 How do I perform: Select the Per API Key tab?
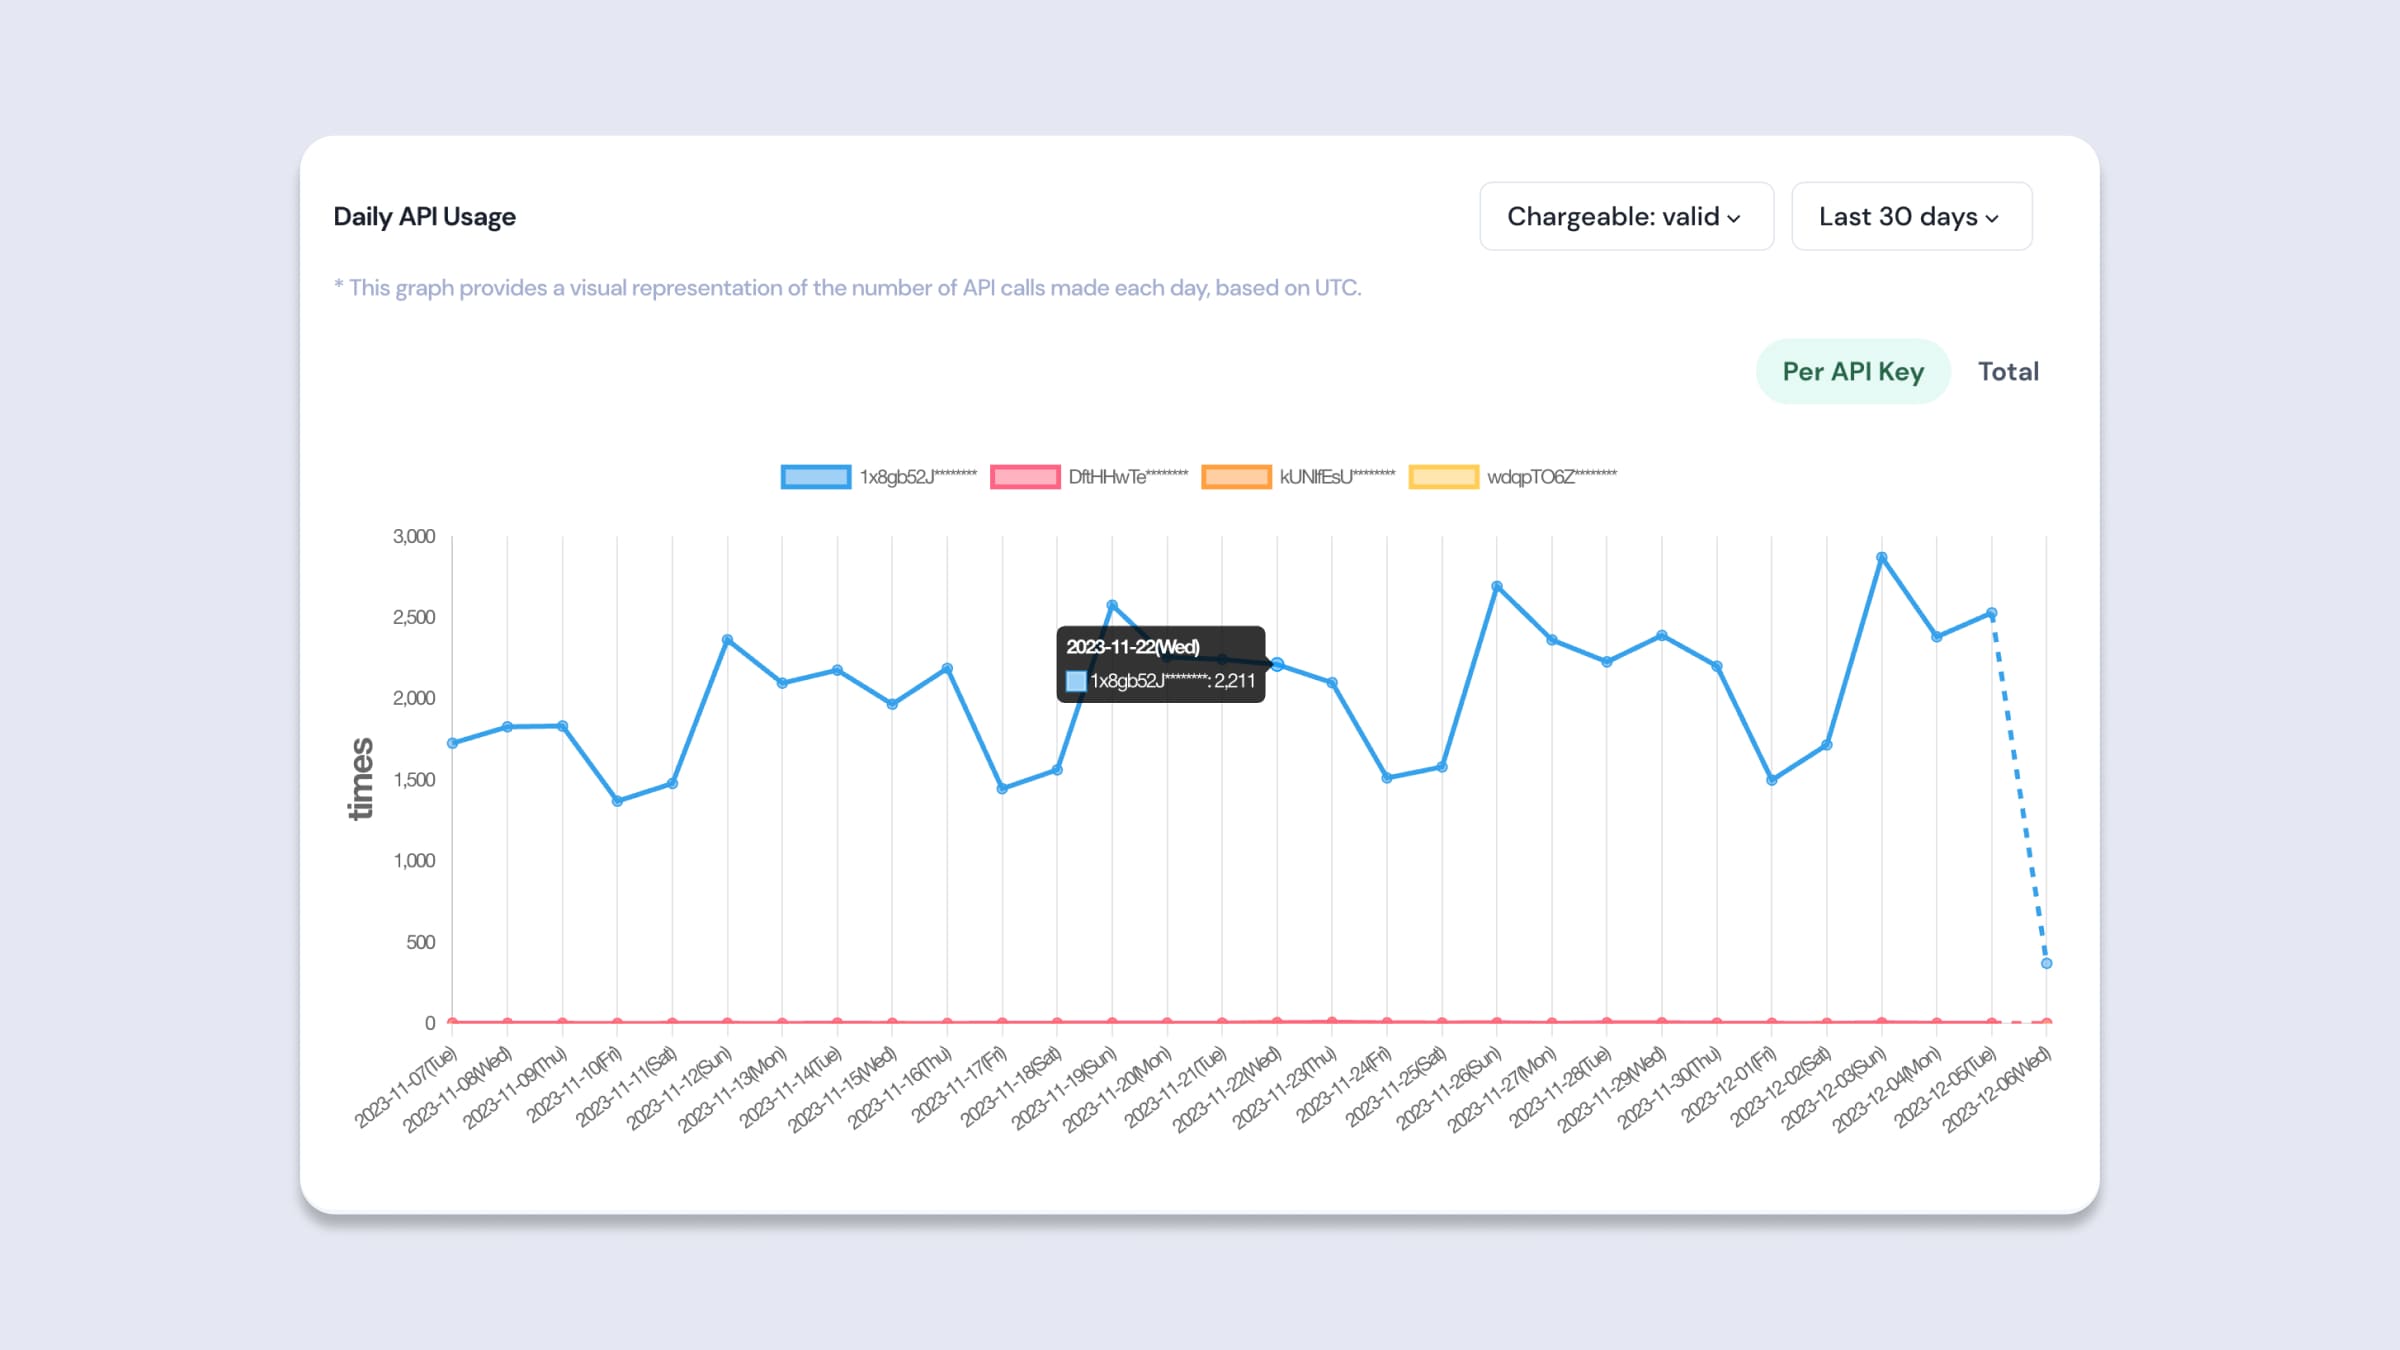point(1853,371)
